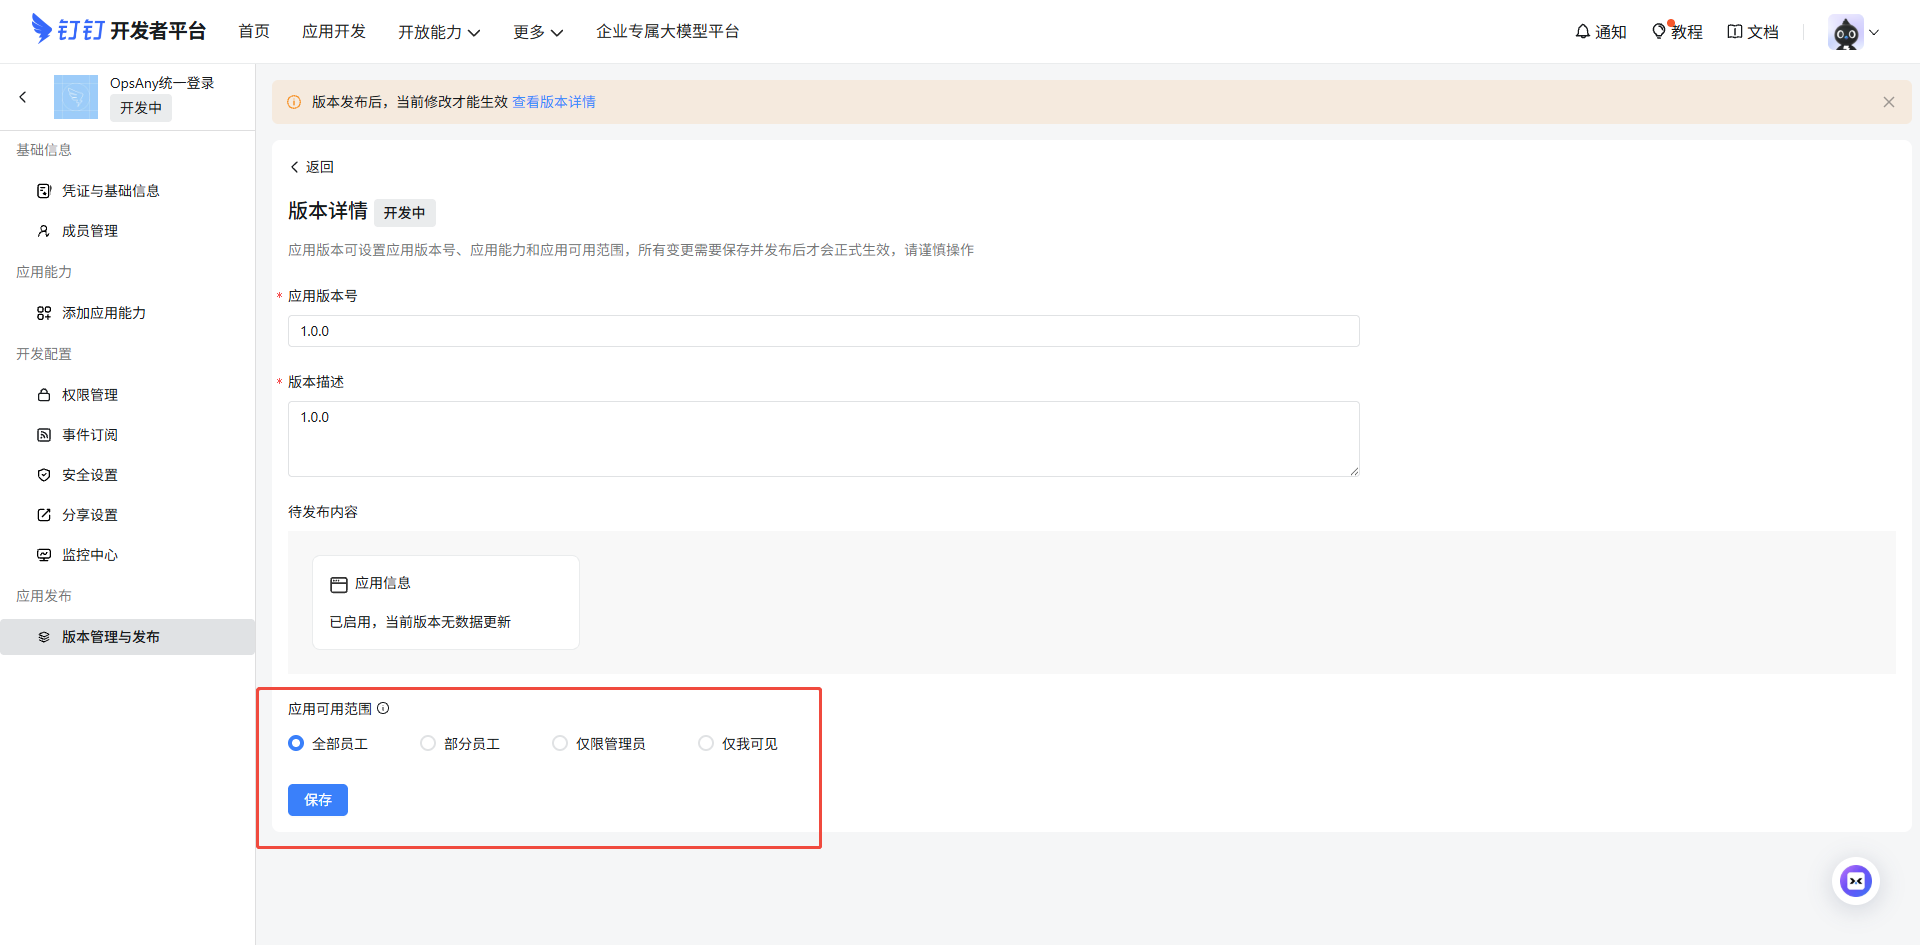
Task: Open the 查看版本详情 link
Action: click(553, 101)
